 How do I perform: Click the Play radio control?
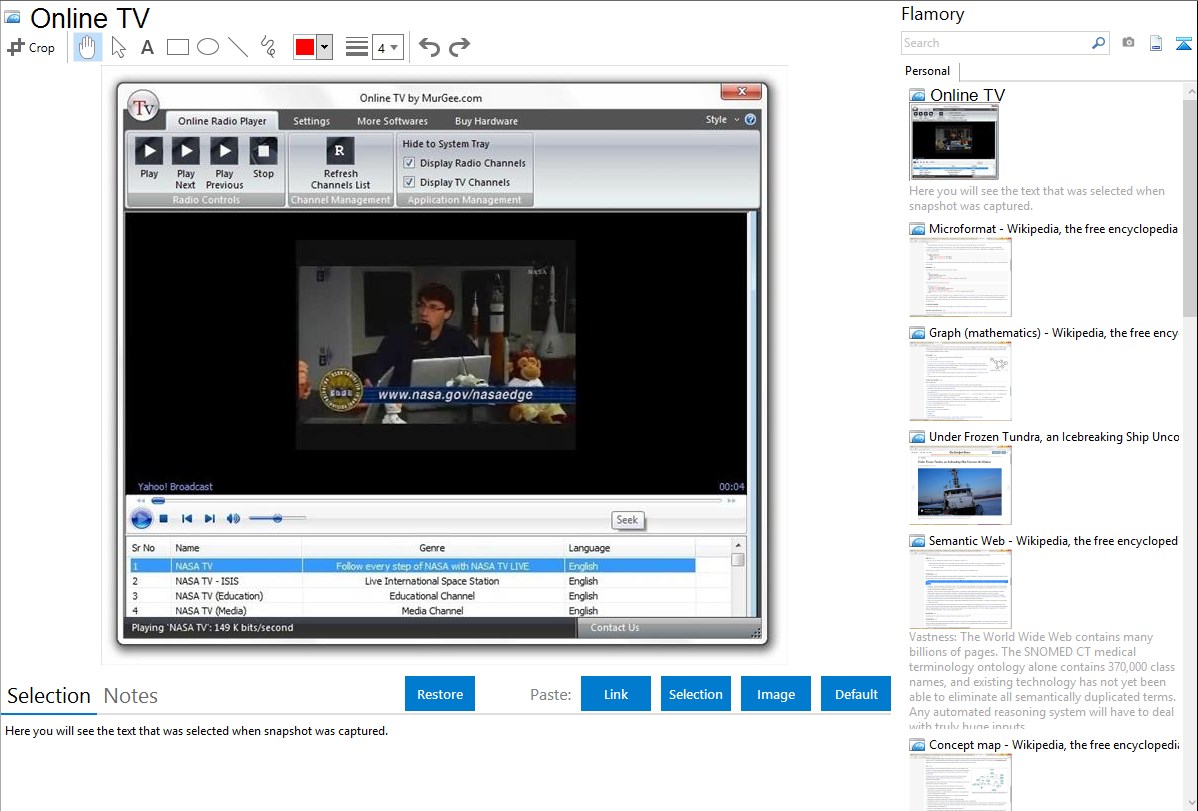point(149,158)
